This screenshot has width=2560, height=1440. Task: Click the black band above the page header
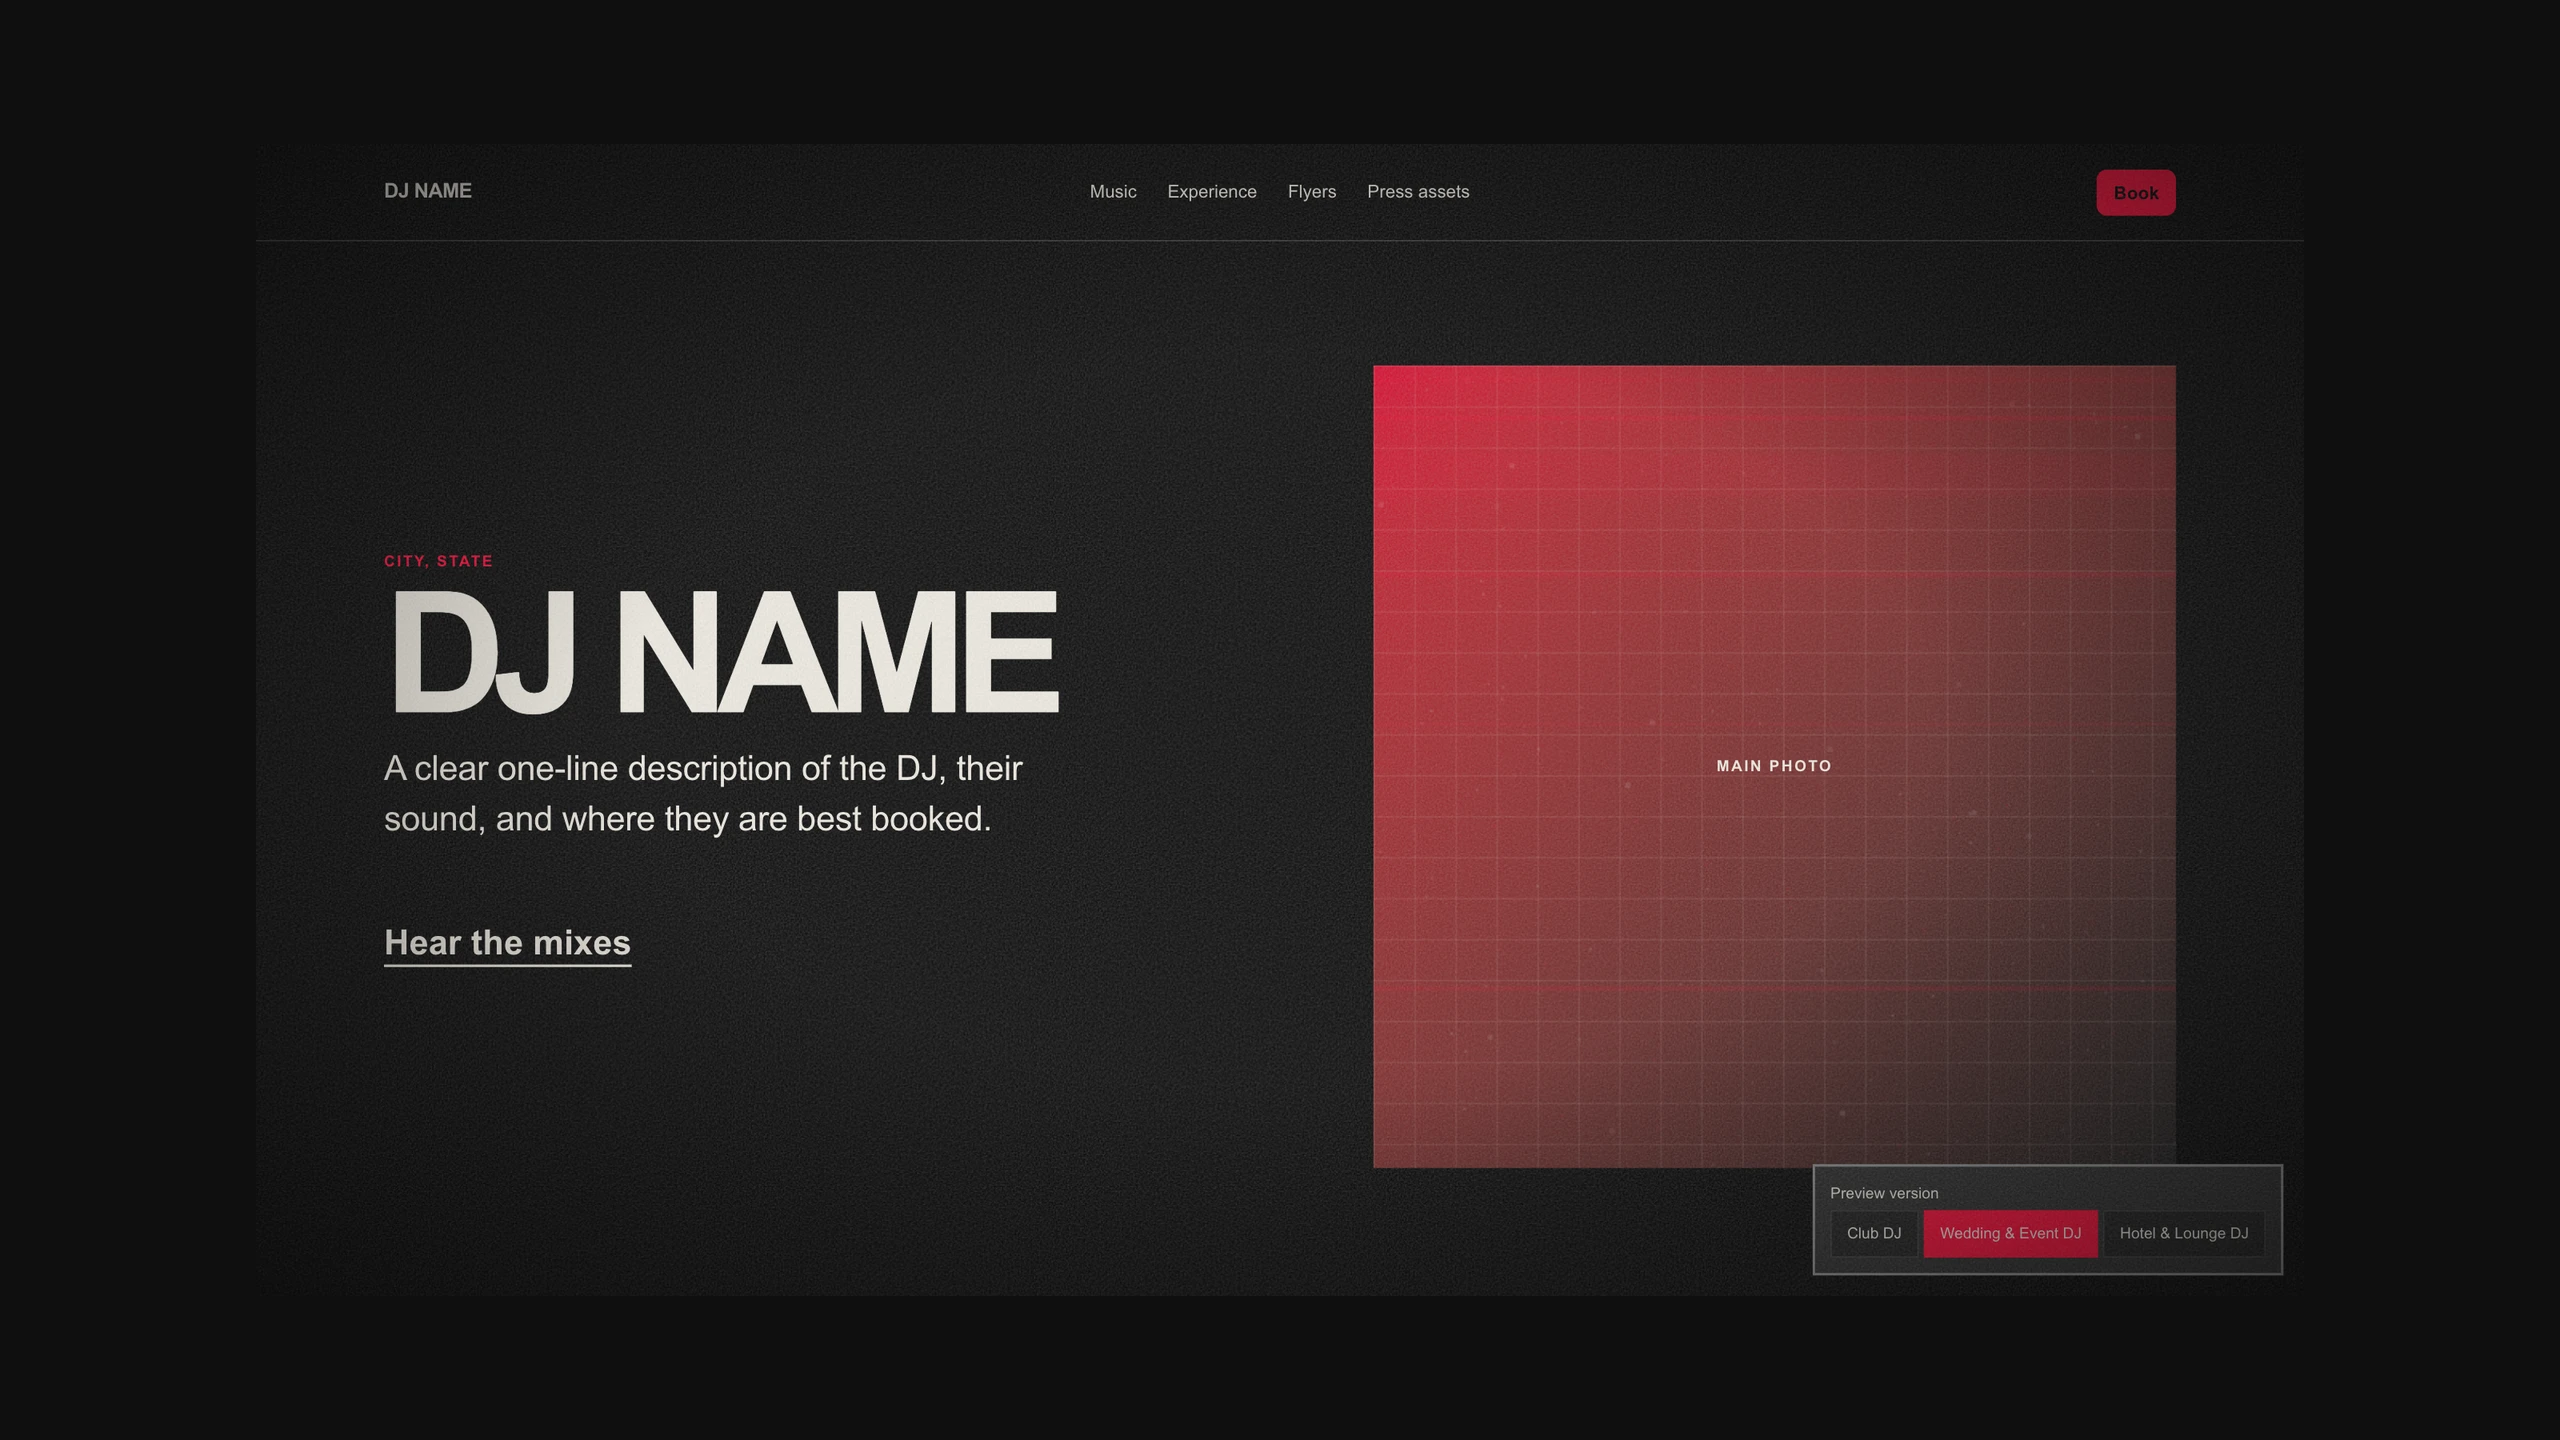pyautogui.click(x=1279, y=71)
